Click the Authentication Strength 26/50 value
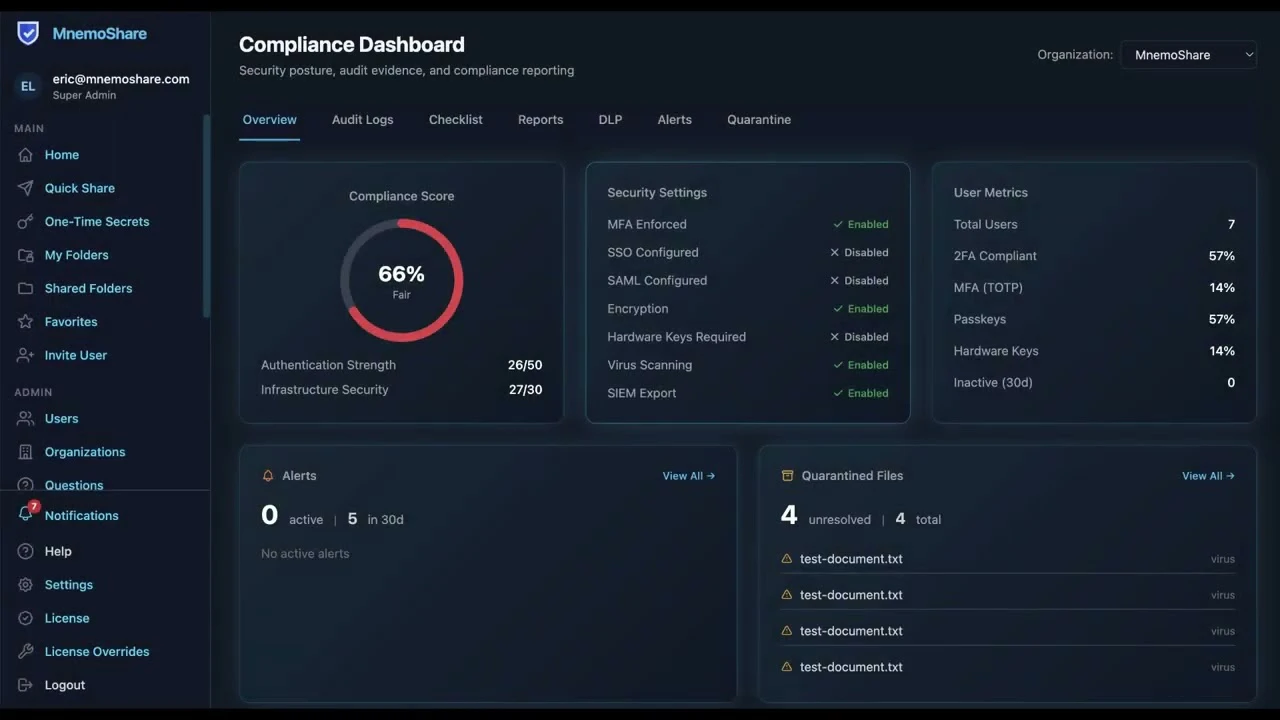 point(525,365)
